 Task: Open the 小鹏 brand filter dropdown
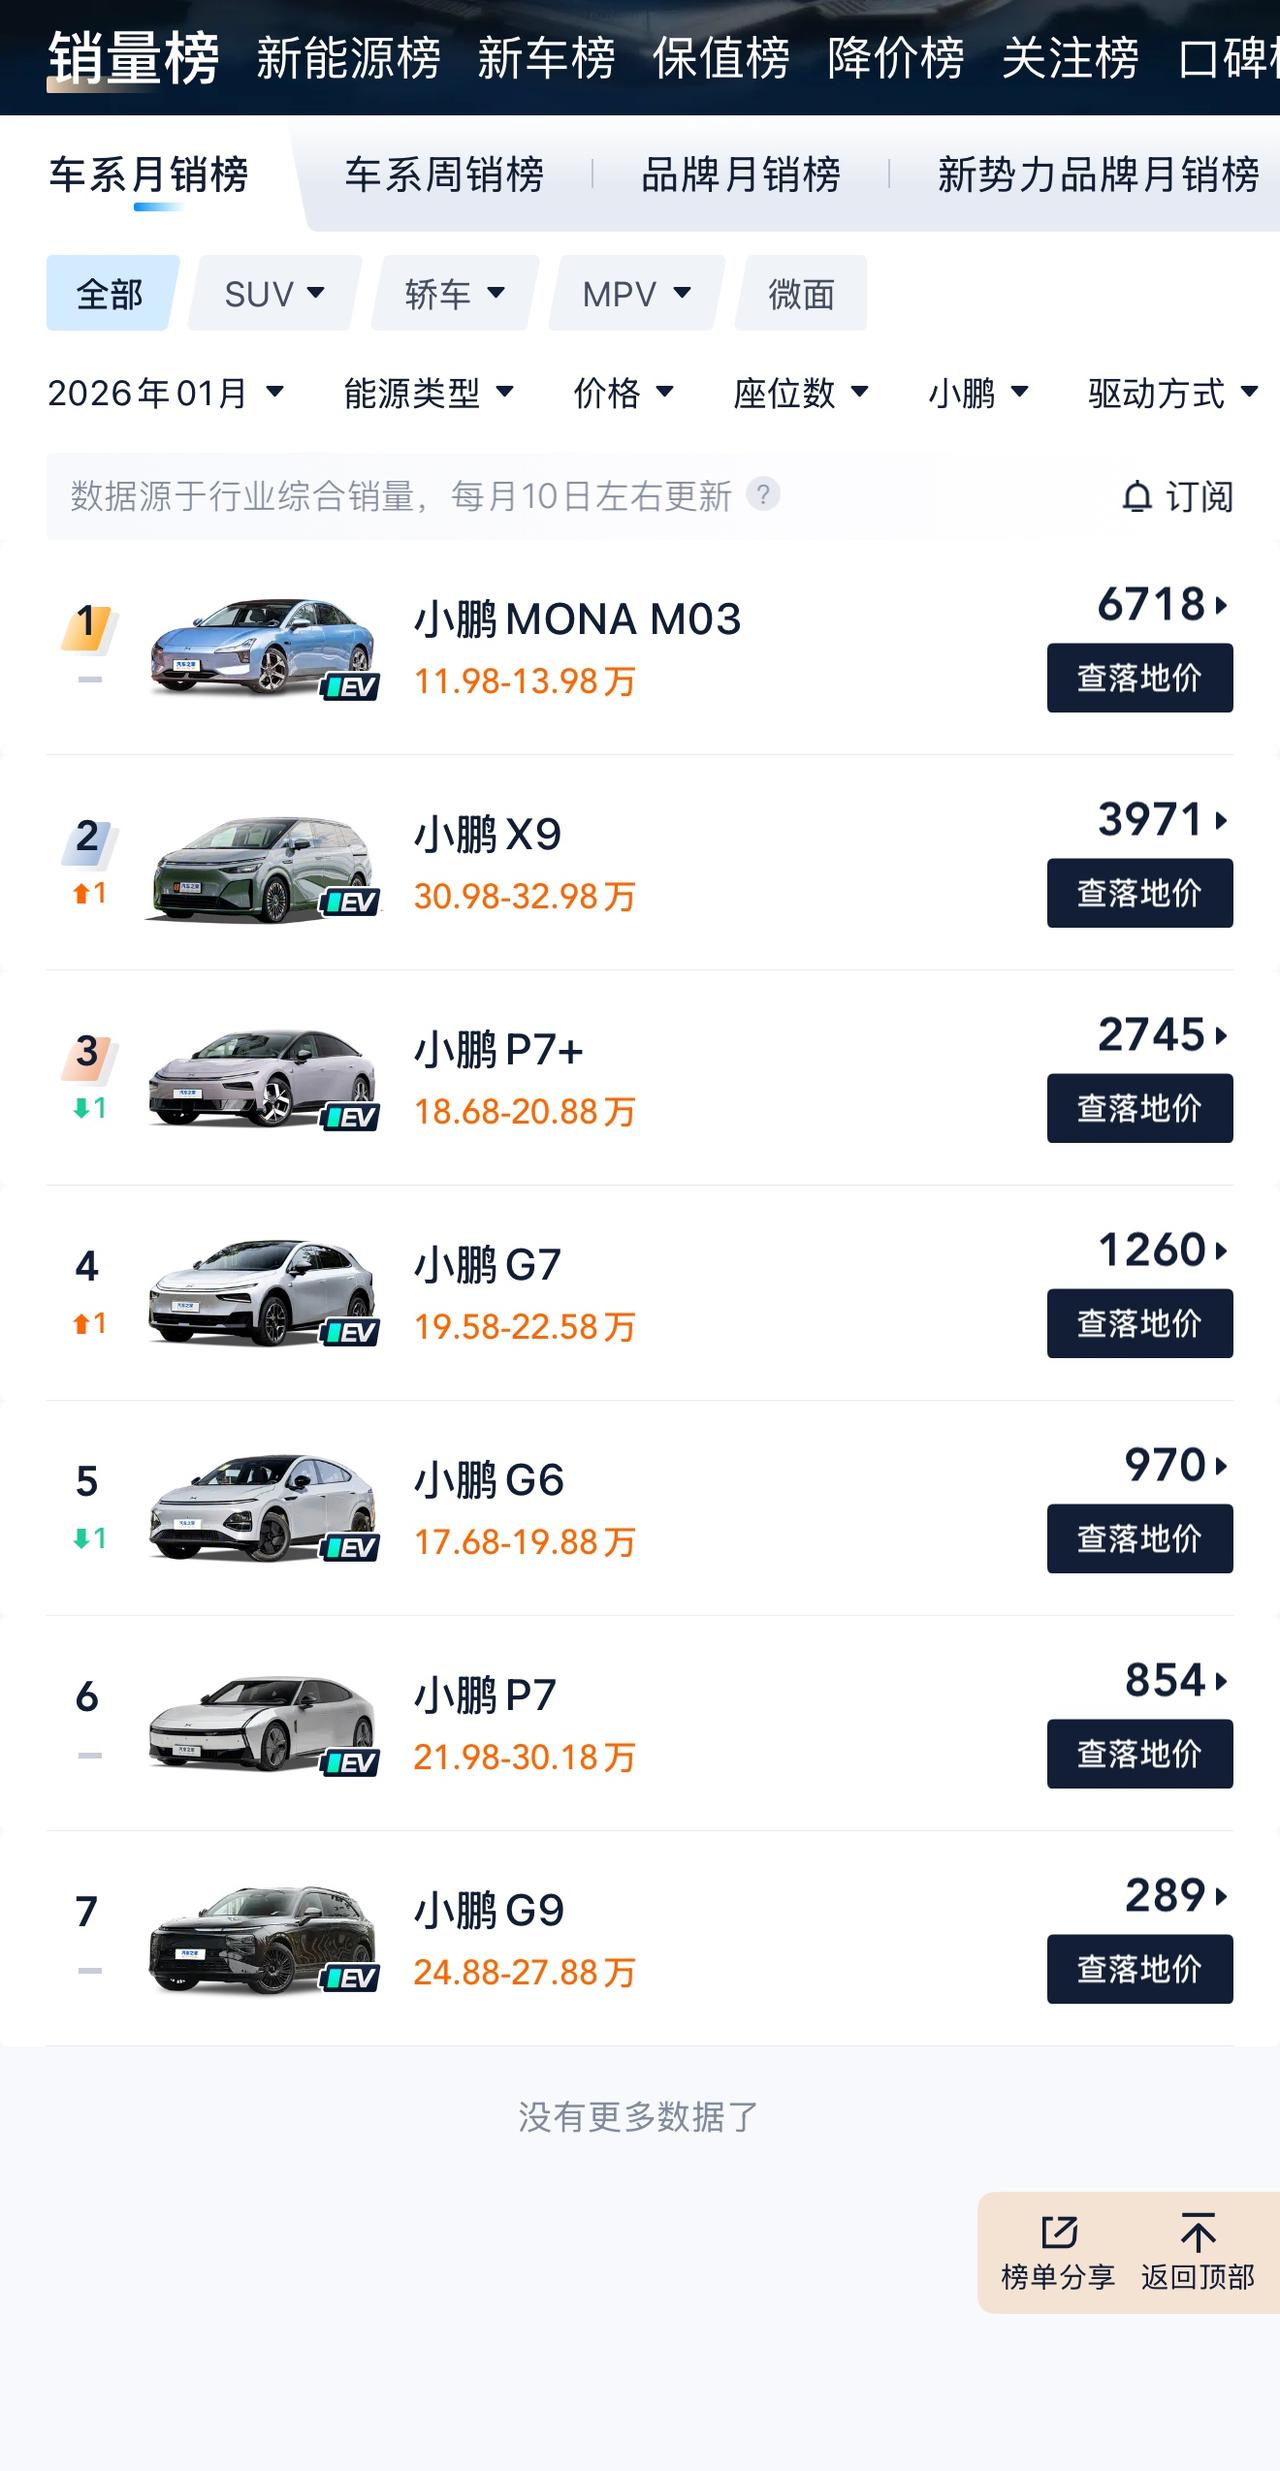click(x=978, y=393)
